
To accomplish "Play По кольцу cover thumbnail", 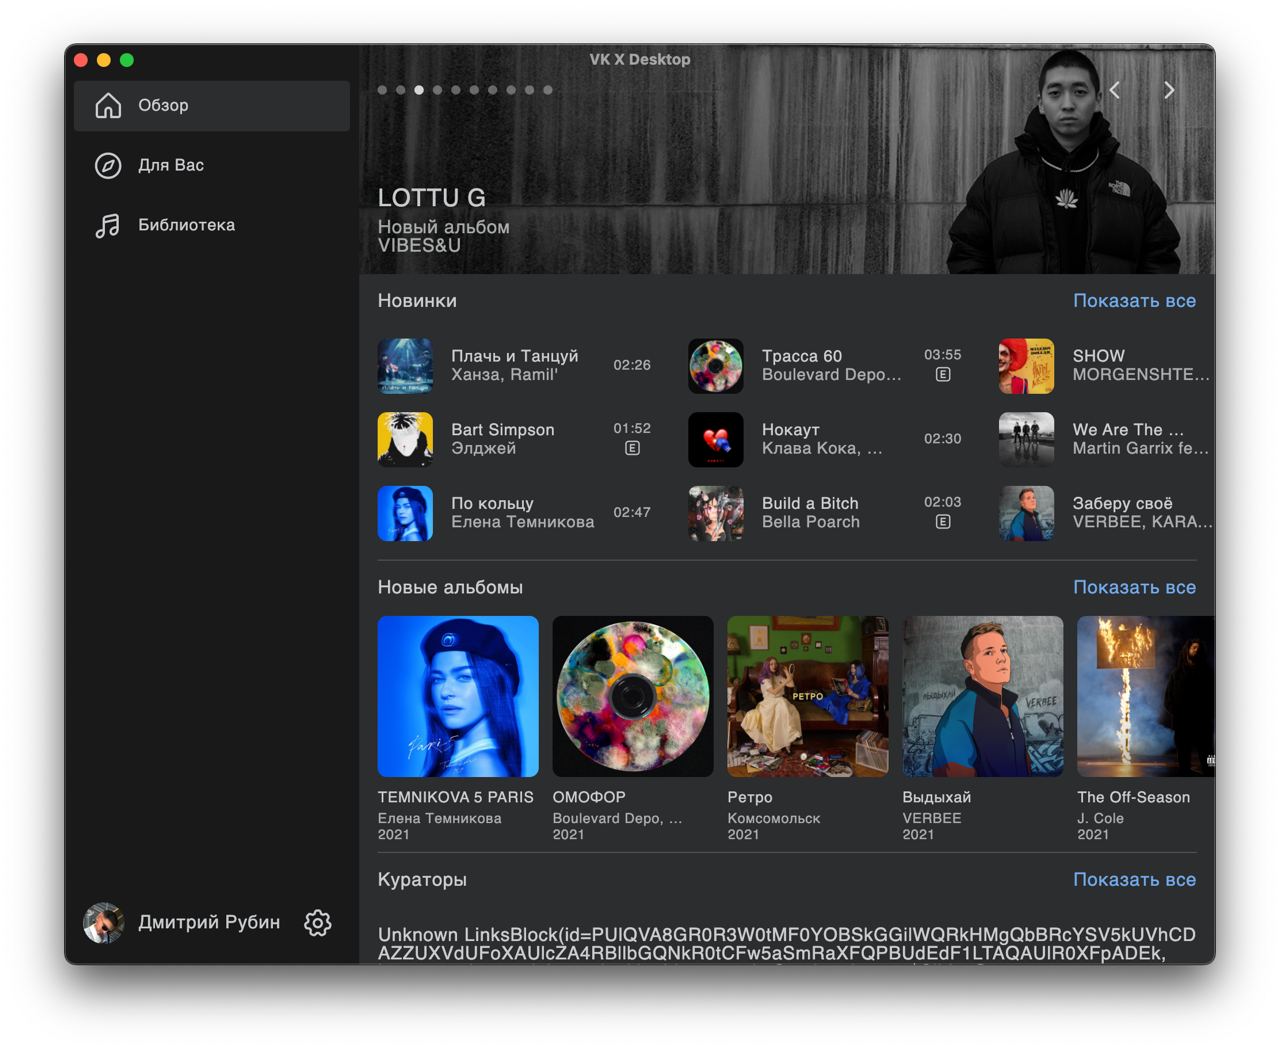I will click(x=405, y=513).
